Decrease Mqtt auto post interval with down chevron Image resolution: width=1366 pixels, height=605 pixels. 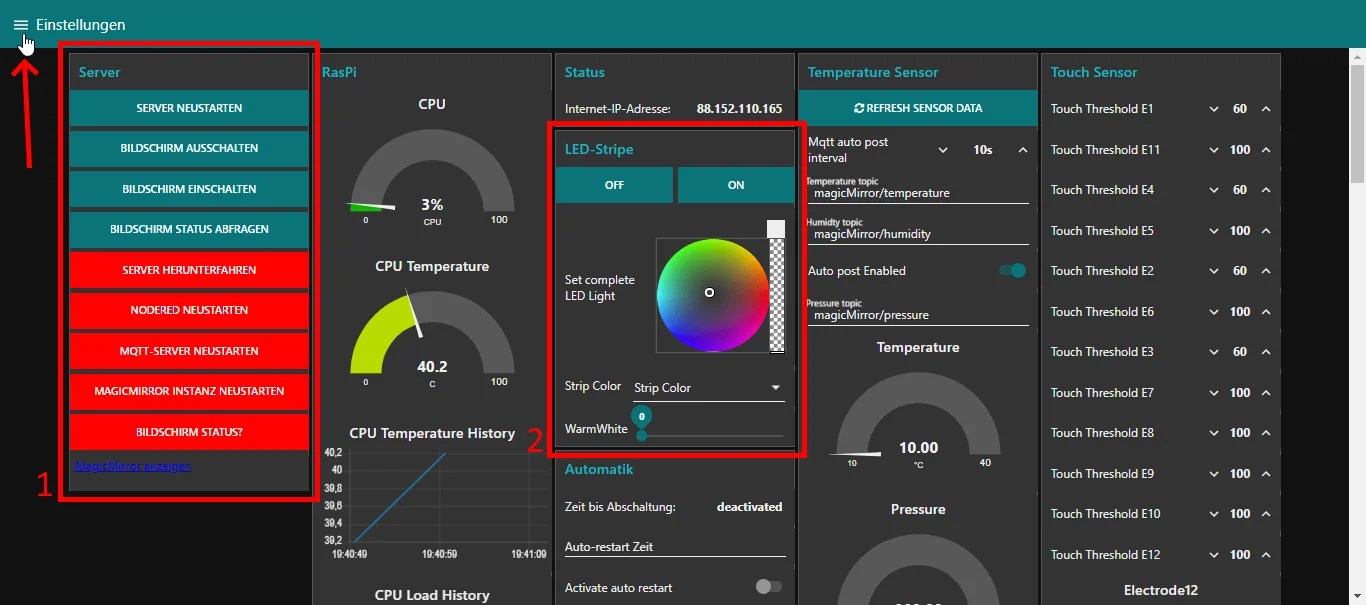pos(942,147)
